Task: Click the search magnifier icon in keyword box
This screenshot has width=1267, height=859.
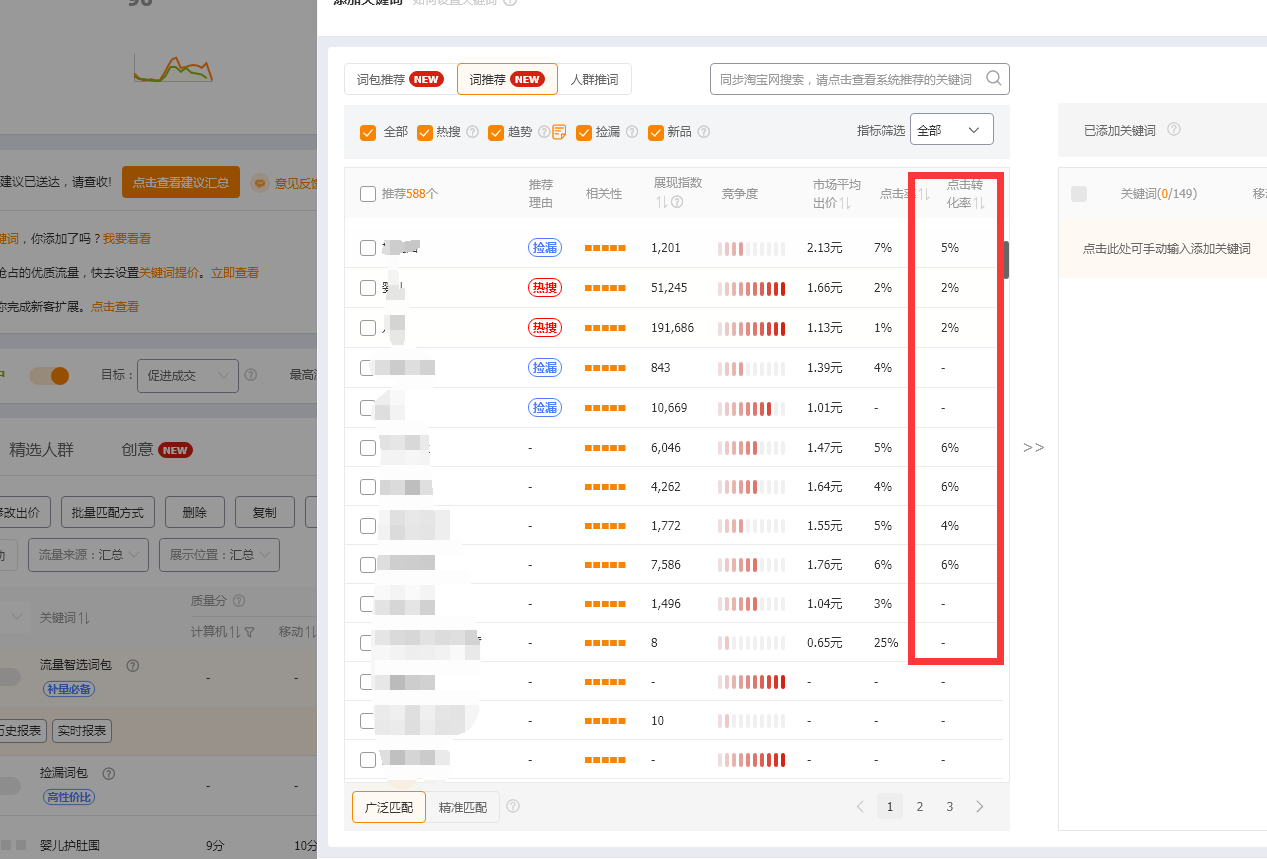Action: pyautogui.click(x=993, y=79)
